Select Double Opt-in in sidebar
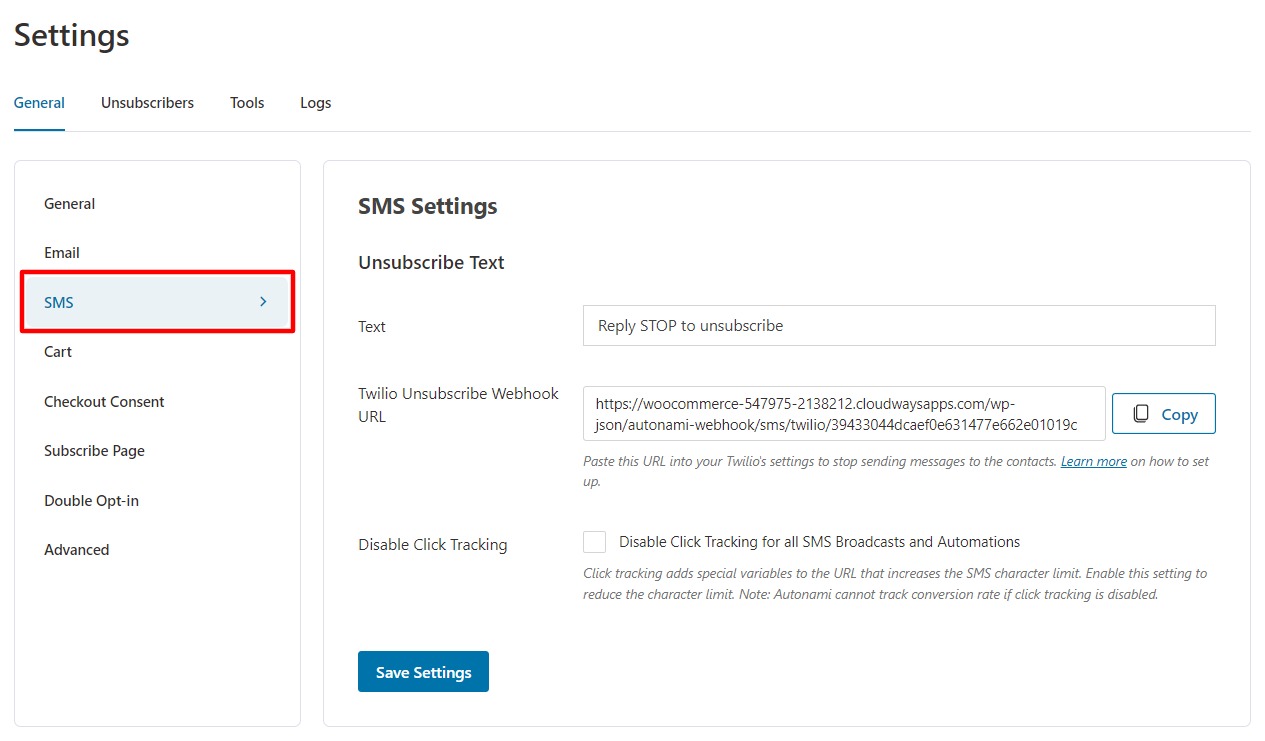Image resolution: width=1265 pixels, height=741 pixels. (x=91, y=501)
